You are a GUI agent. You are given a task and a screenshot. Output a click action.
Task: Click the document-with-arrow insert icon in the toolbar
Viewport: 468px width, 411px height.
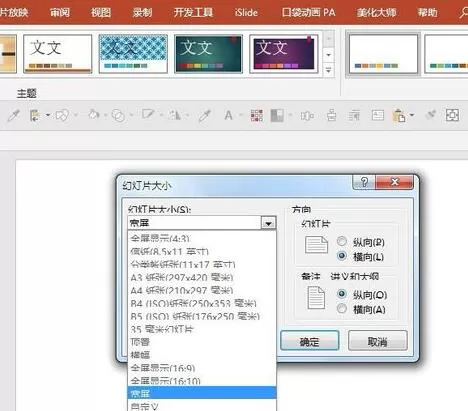coord(35,115)
